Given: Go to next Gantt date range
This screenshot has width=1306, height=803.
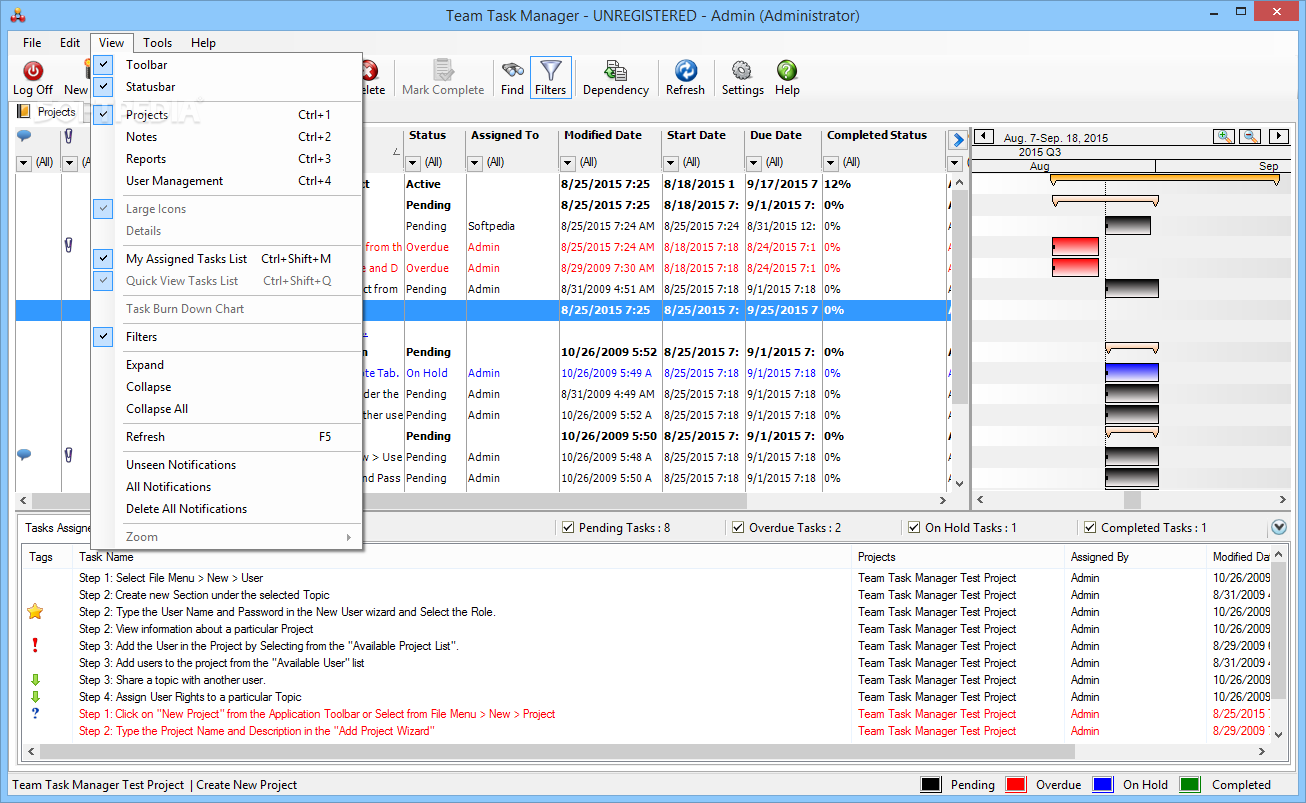Looking at the screenshot, I should tap(1278, 137).
